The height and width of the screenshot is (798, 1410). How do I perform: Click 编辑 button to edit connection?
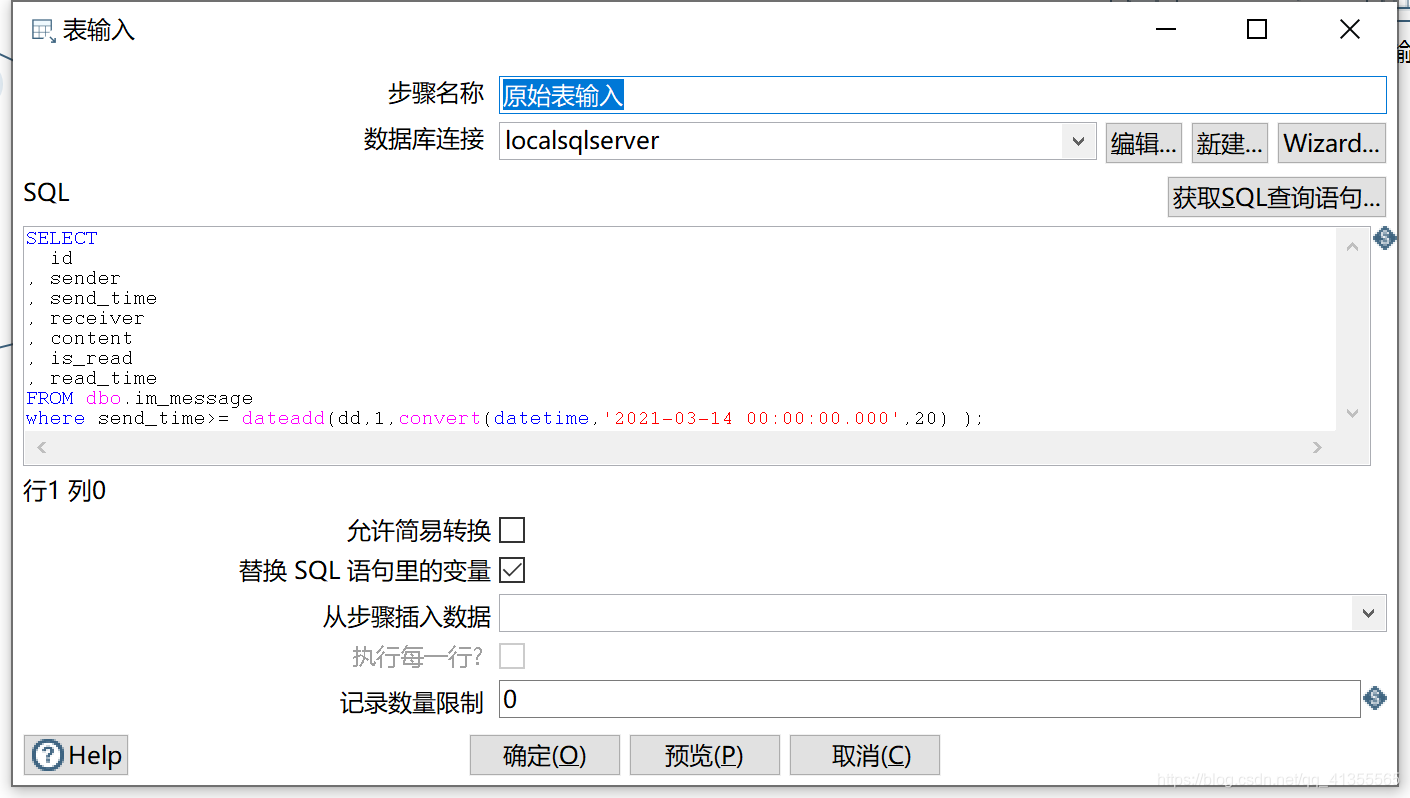pyautogui.click(x=1144, y=143)
